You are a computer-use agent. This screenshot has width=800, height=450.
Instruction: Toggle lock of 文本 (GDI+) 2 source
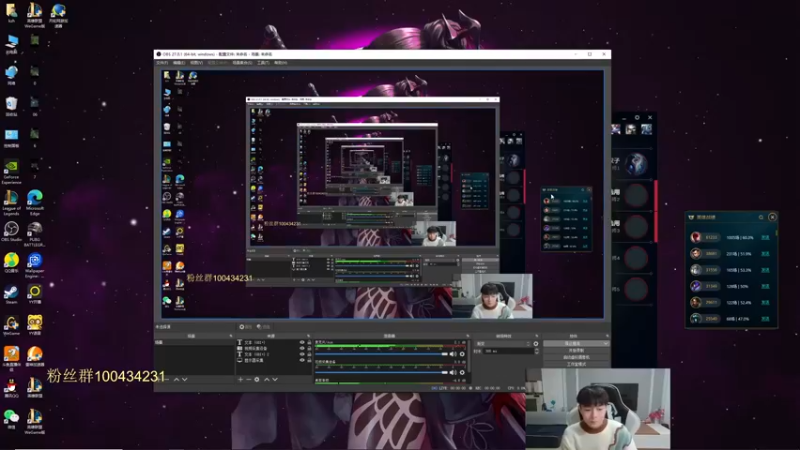(x=309, y=354)
